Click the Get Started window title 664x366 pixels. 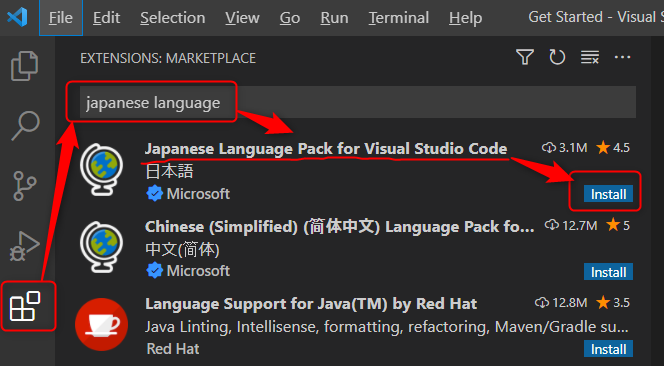(x=596, y=17)
